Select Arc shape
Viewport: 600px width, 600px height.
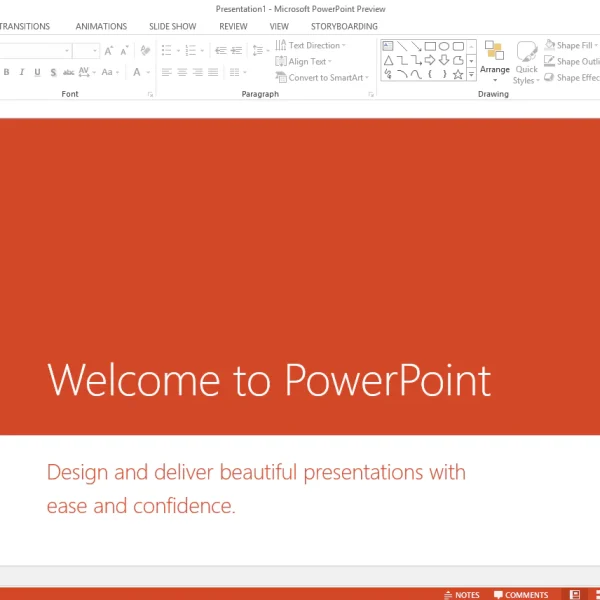402,74
